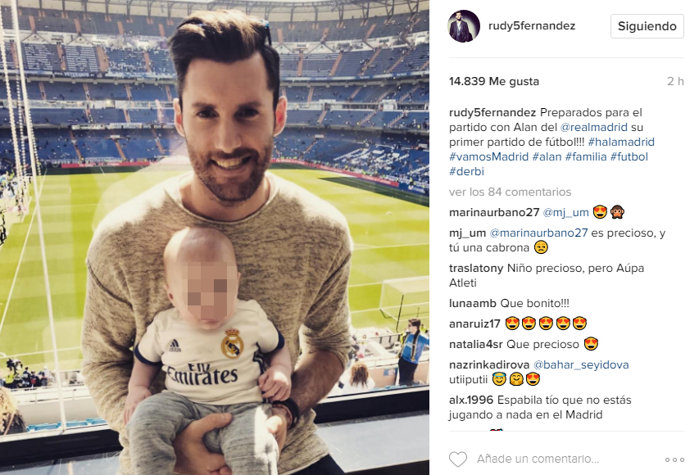The width and height of the screenshot is (690, 475).
Task: Open the @mj_um mention link
Action: 566,213
